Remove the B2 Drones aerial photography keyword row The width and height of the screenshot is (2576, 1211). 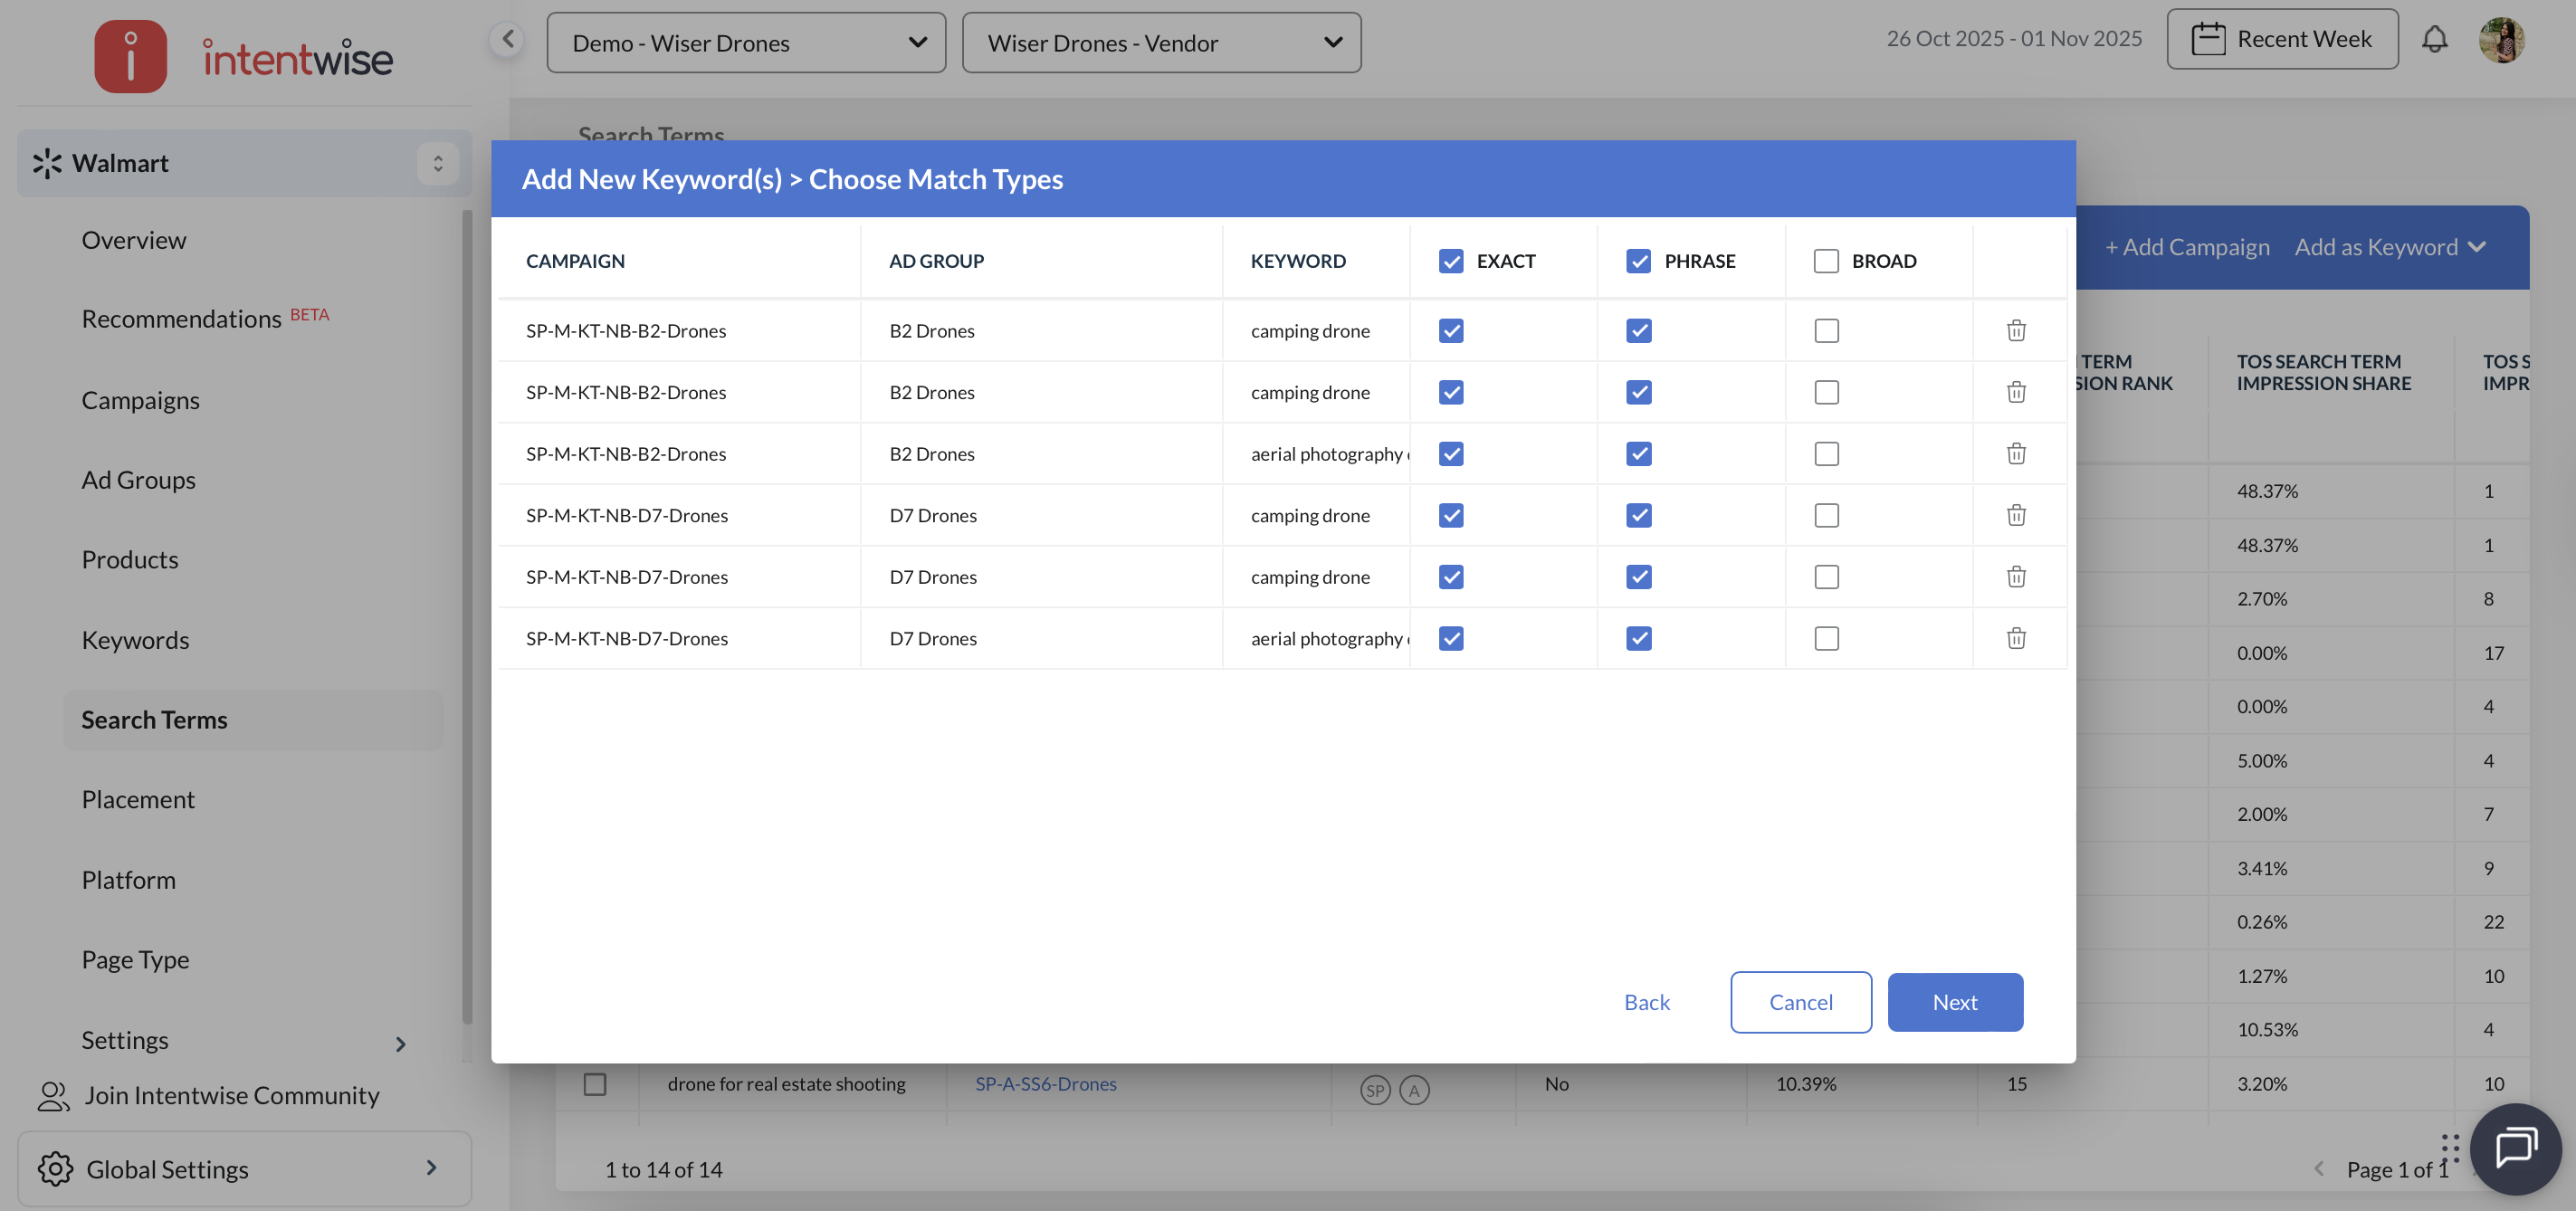(2015, 453)
